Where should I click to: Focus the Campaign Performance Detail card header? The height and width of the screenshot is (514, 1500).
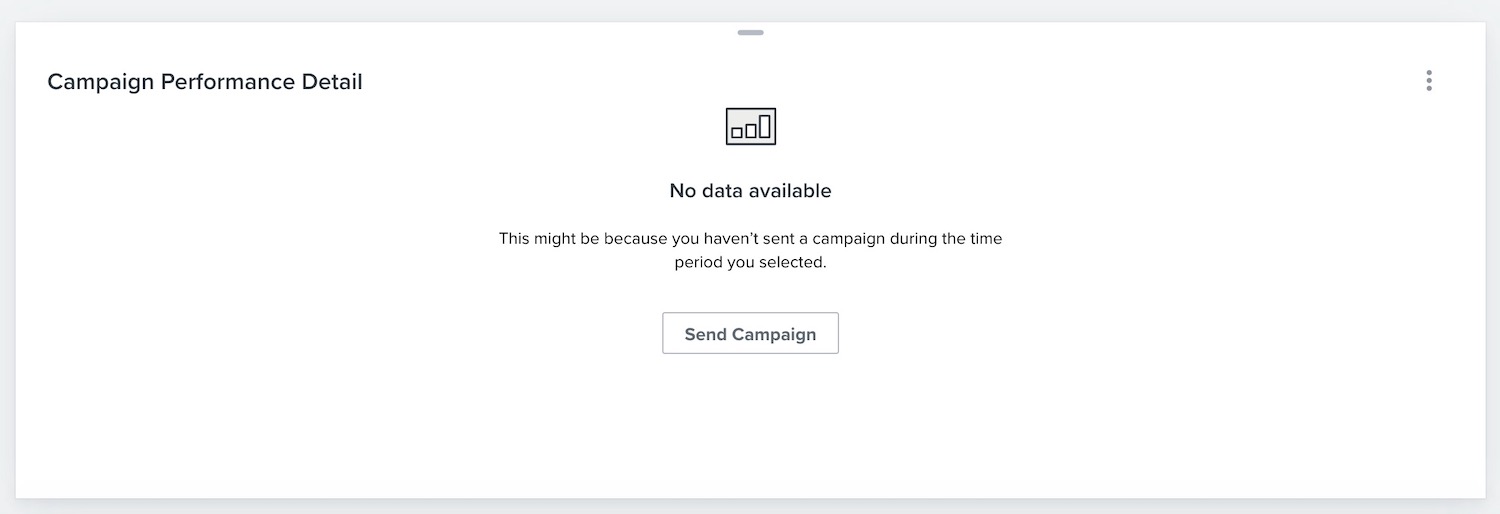(x=205, y=82)
